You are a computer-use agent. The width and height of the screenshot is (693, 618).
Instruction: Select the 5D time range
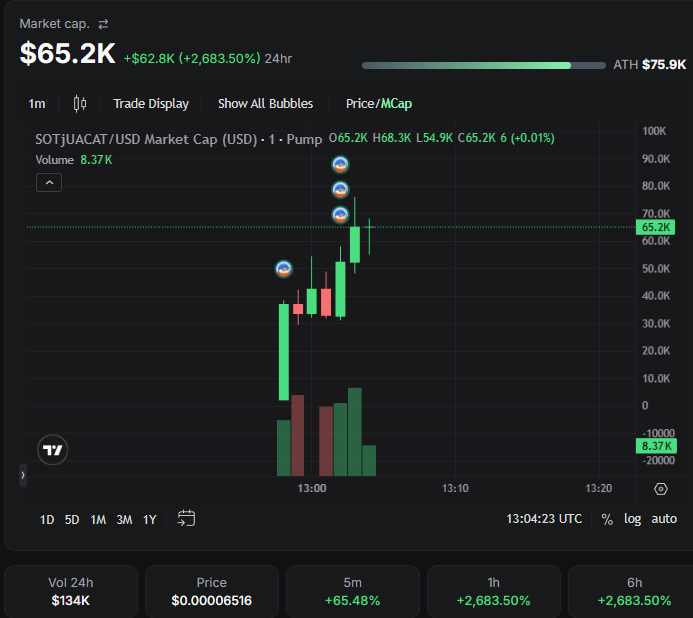click(72, 519)
